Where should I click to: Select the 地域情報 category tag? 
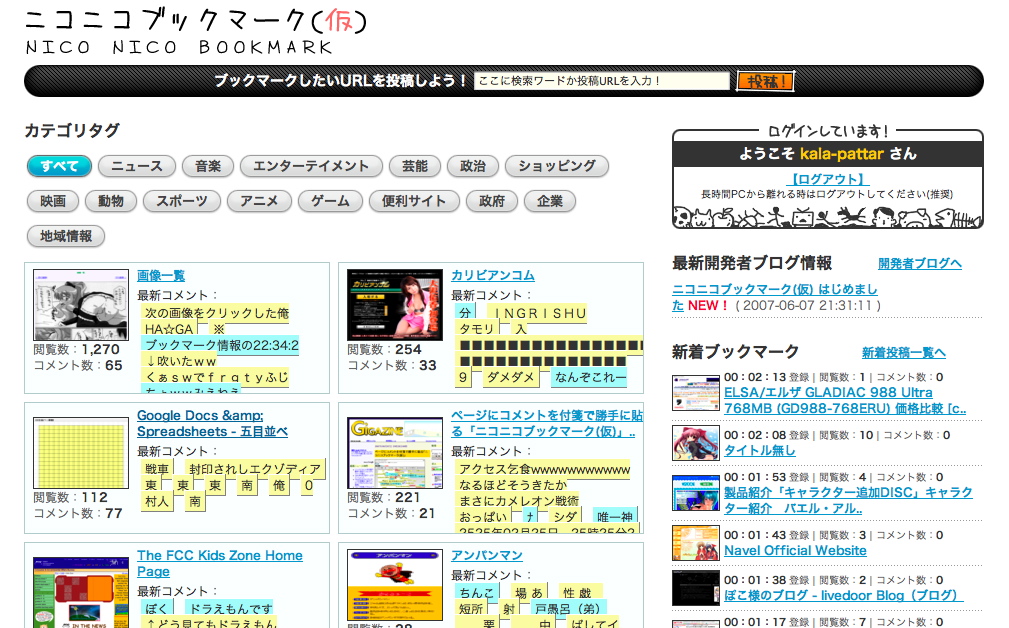pyautogui.click(x=66, y=236)
